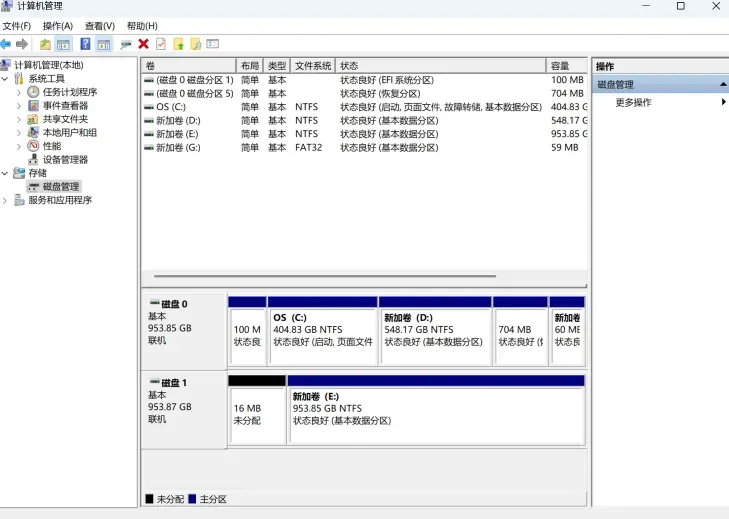729x519 pixels.
Task: Sort by the 状态 column header
Action: pyautogui.click(x=440, y=66)
